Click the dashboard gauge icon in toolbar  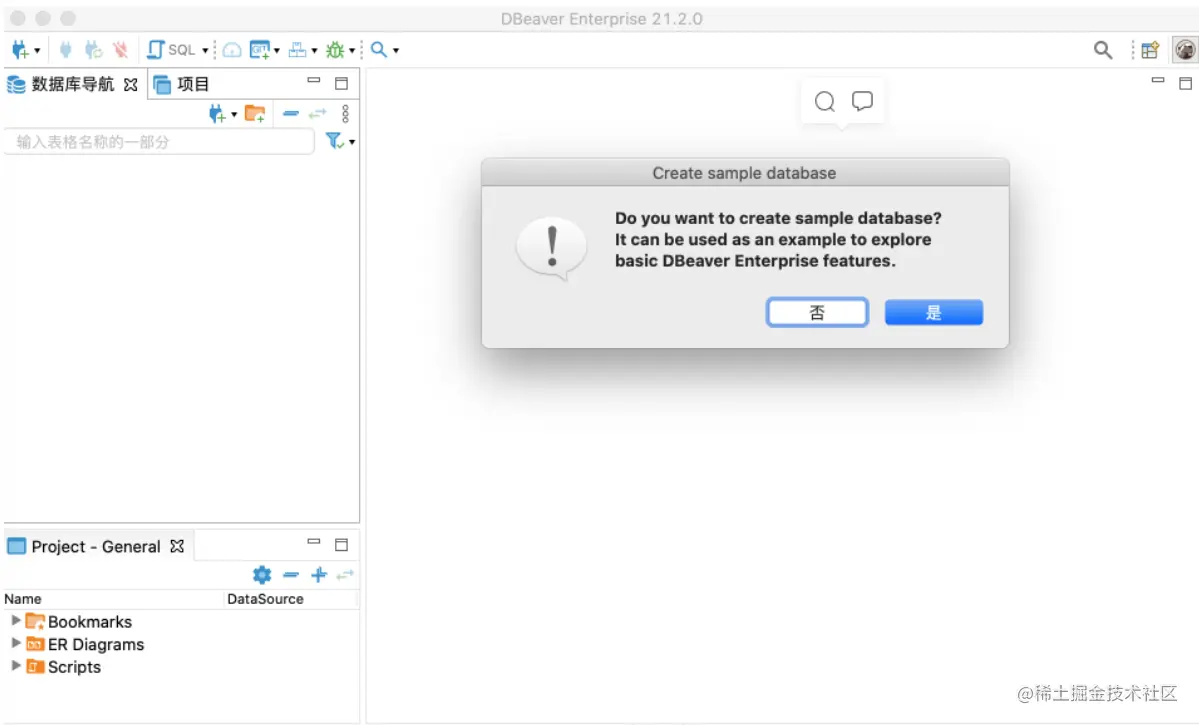pos(232,50)
